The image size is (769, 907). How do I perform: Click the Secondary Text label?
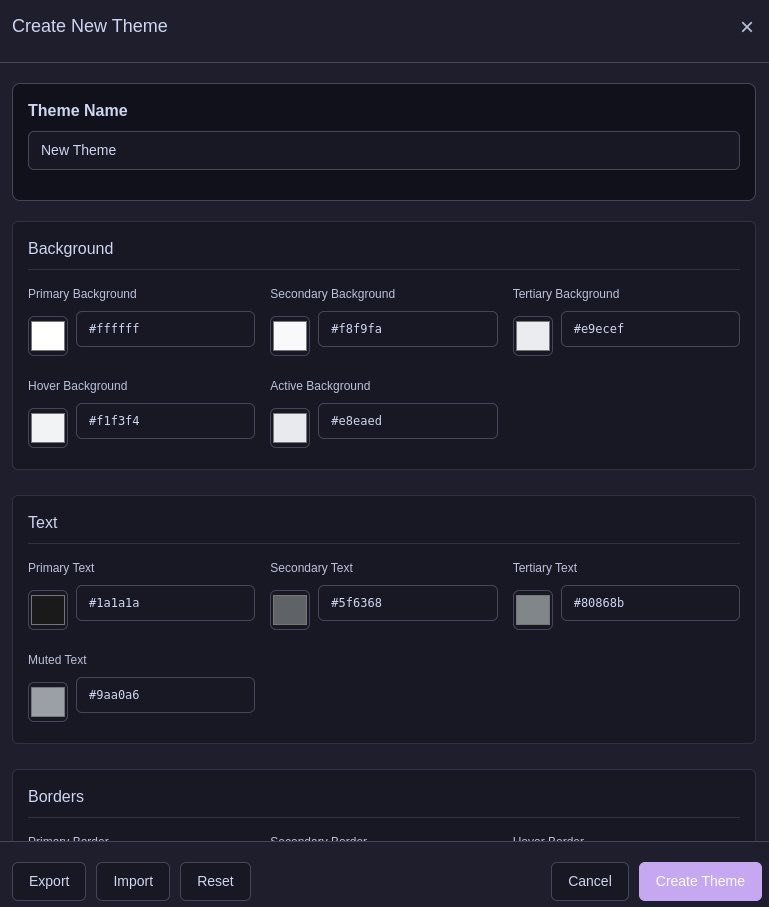tap(311, 568)
